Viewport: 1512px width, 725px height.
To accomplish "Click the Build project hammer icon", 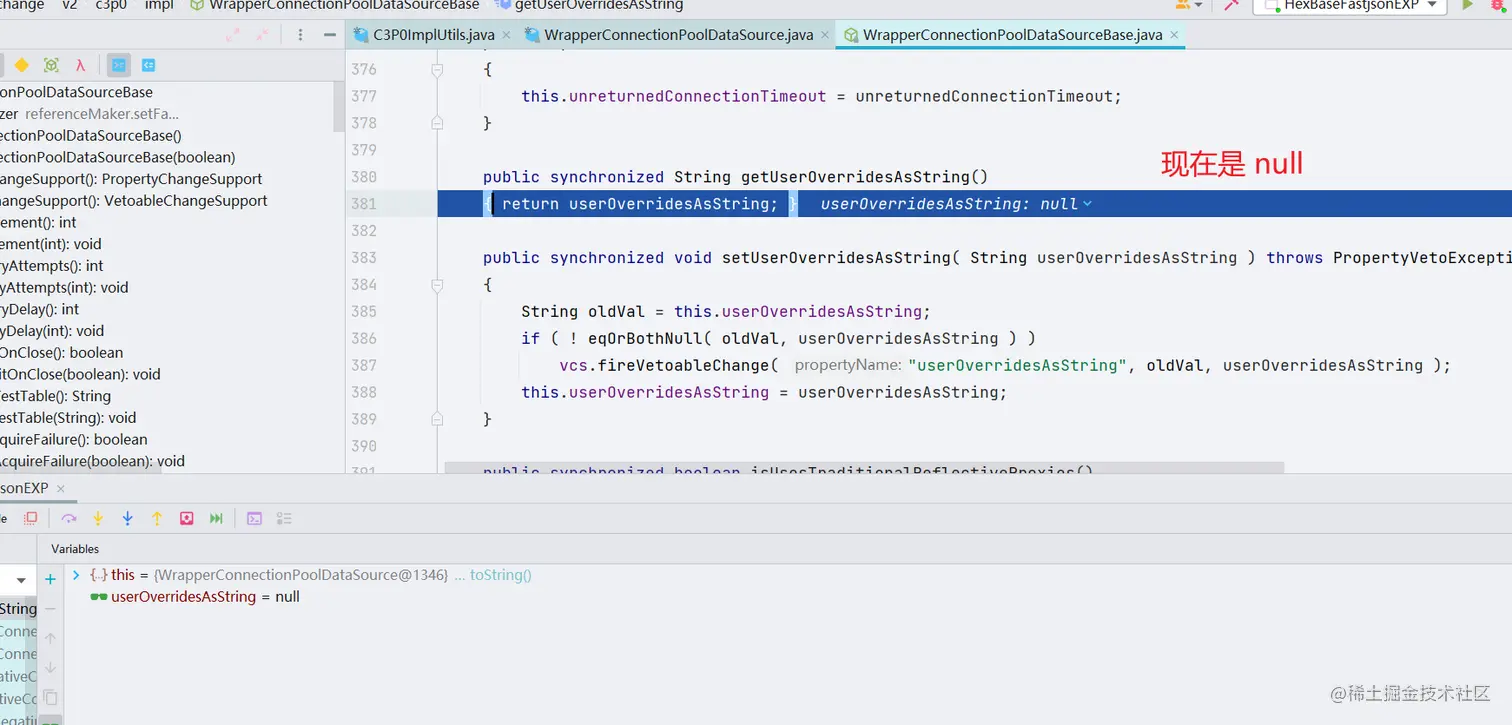I will [x=1231, y=5].
